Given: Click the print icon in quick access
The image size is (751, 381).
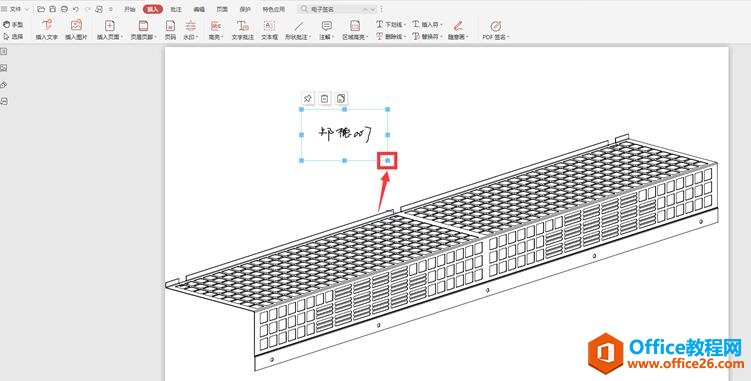Looking at the screenshot, I should click(64, 9).
